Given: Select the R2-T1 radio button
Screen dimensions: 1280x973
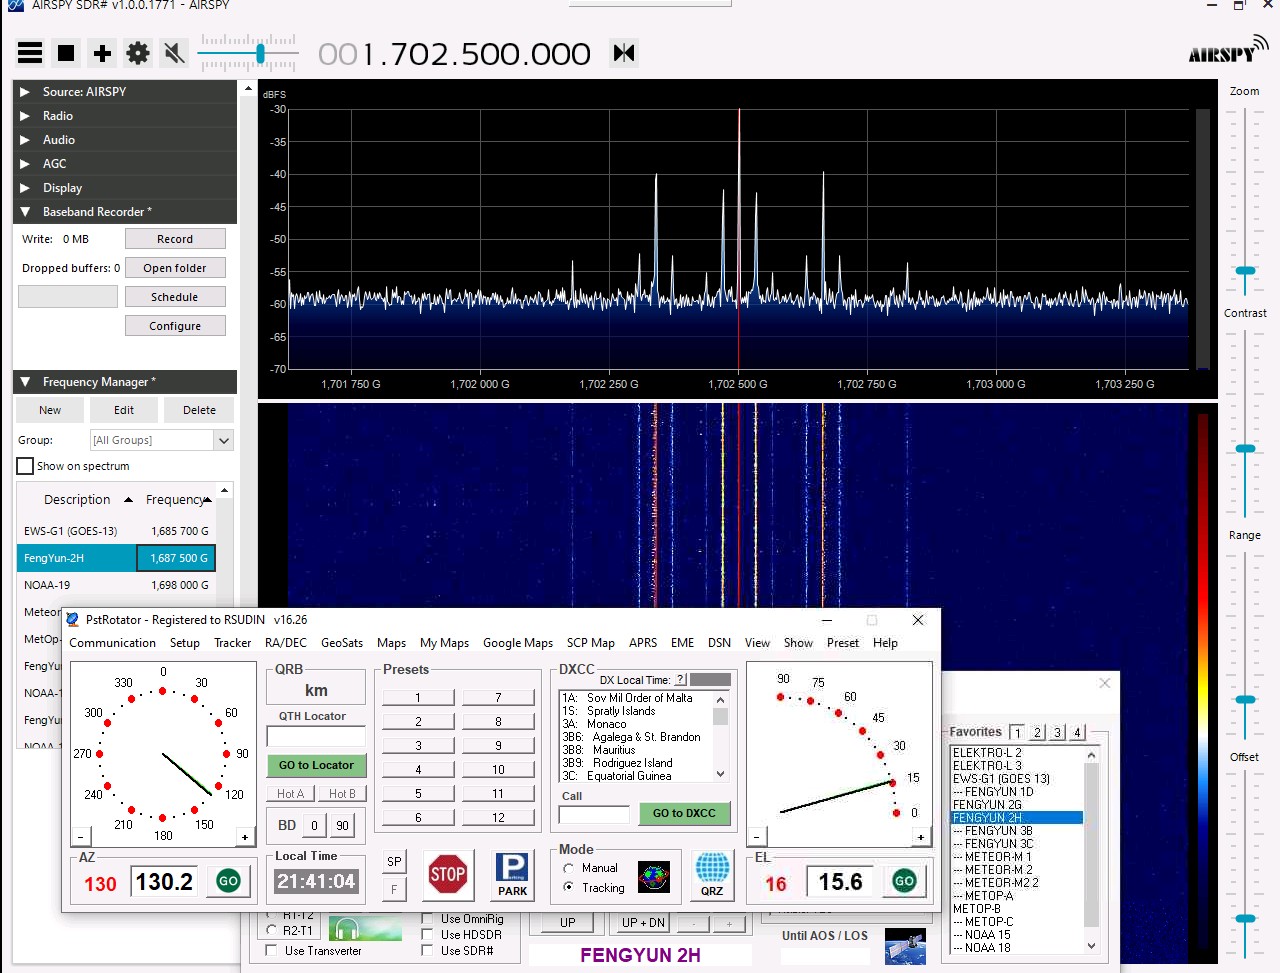Looking at the screenshot, I should [x=271, y=930].
